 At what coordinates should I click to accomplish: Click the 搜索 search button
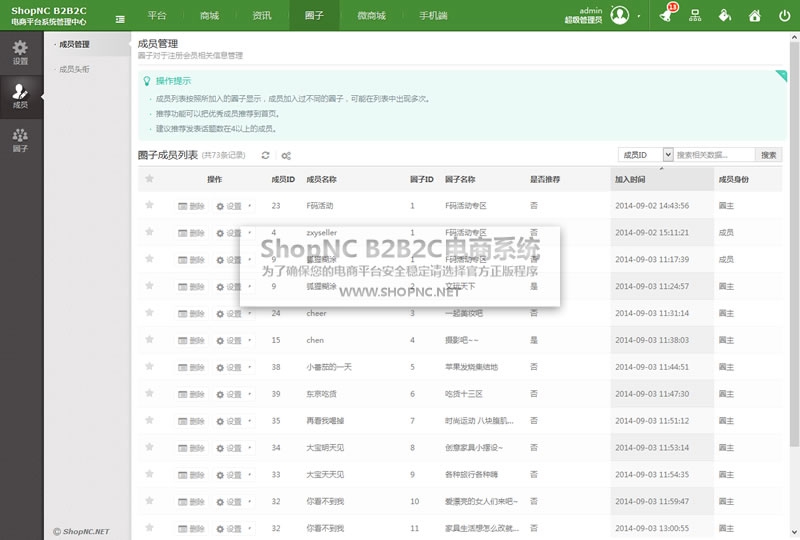pyautogui.click(x=768, y=155)
